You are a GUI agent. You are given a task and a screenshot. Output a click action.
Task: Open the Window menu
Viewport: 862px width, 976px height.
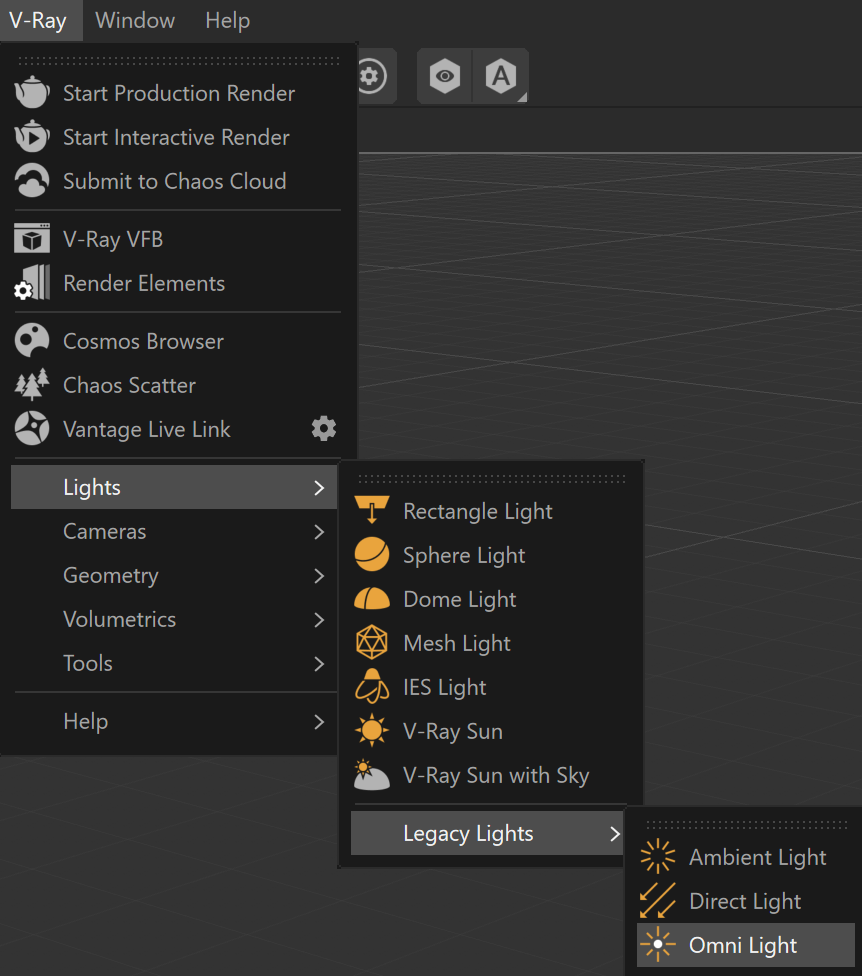point(135,21)
